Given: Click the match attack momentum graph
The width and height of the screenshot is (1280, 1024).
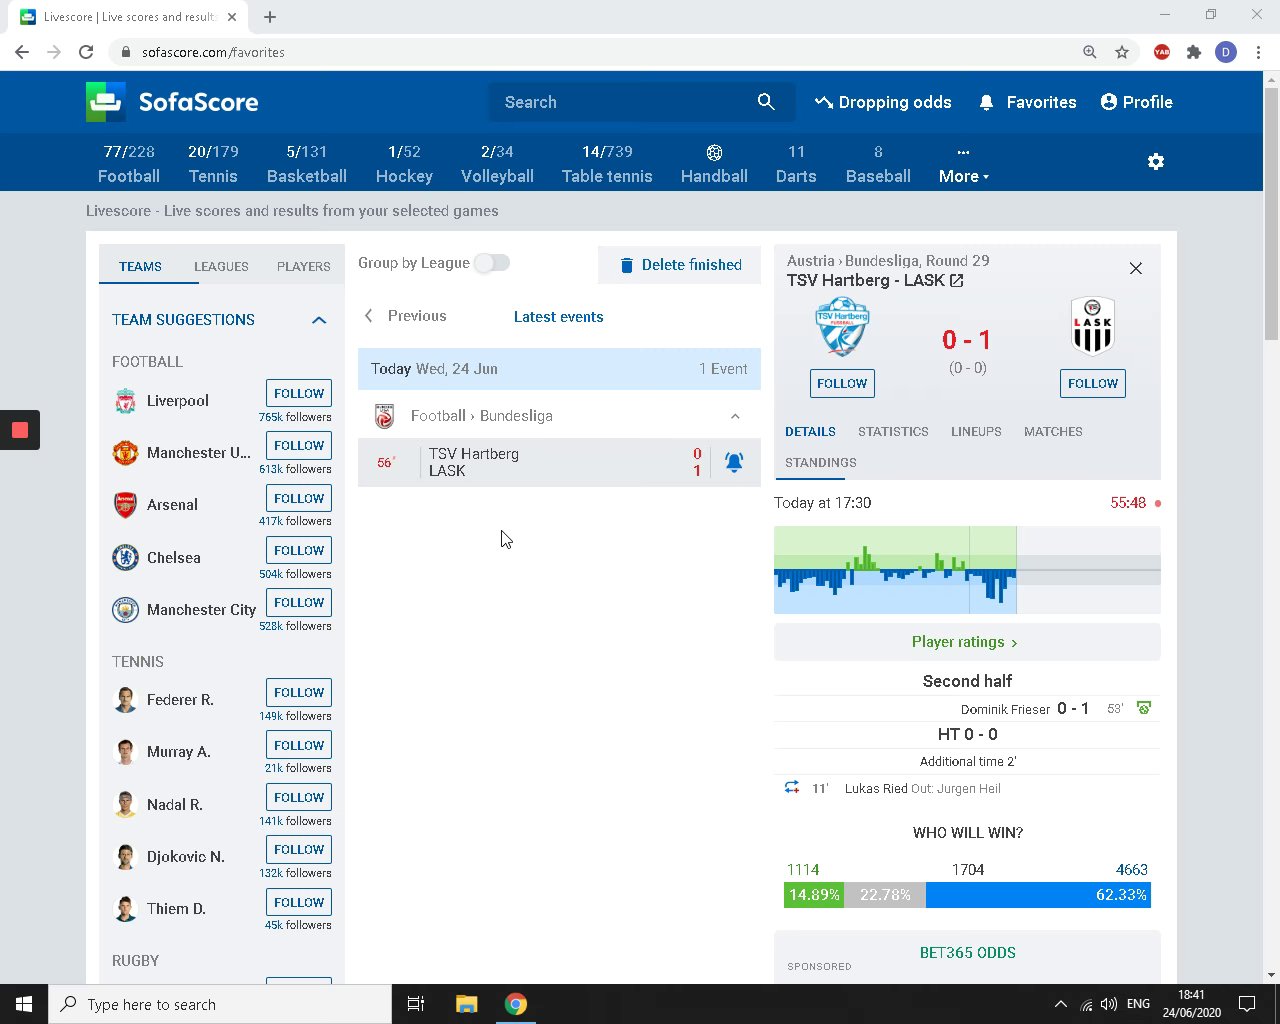Looking at the screenshot, I should click(x=967, y=570).
